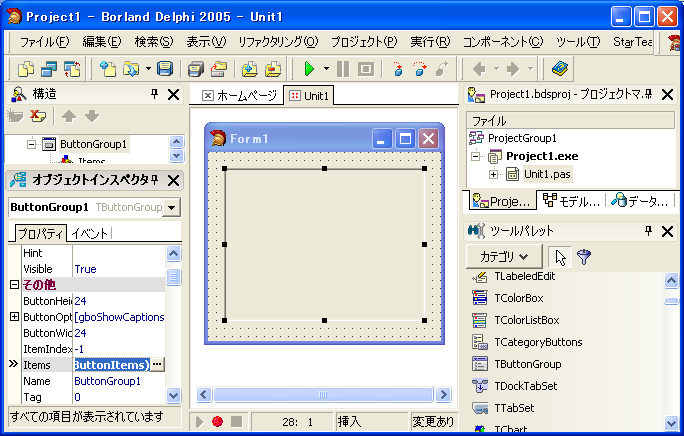This screenshot has width=684, height=436.
Task: Select ProjectGroup1 in Project Manager
Action: (x=522, y=138)
